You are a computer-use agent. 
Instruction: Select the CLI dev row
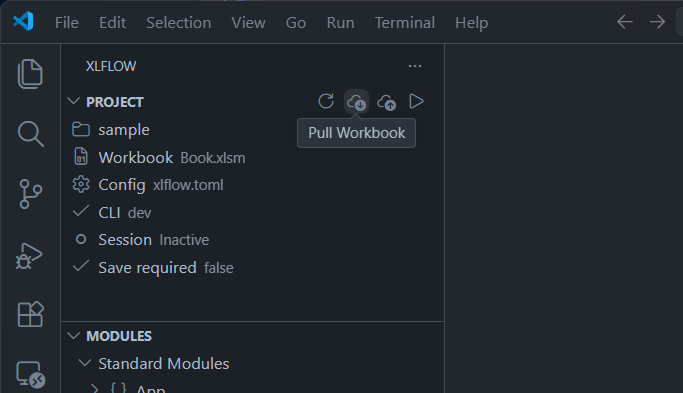253,212
